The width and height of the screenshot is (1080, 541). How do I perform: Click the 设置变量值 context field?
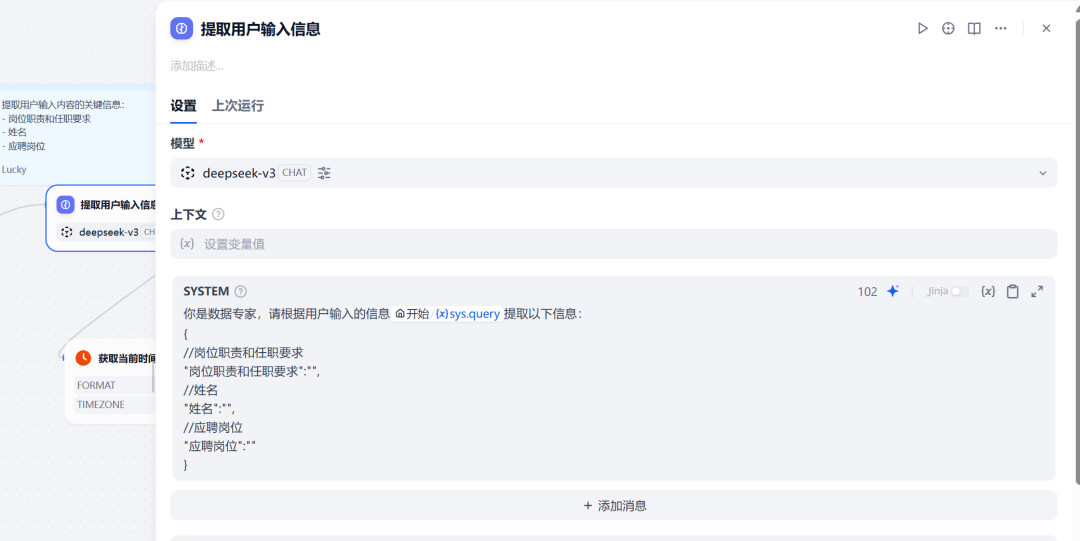pos(613,244)
